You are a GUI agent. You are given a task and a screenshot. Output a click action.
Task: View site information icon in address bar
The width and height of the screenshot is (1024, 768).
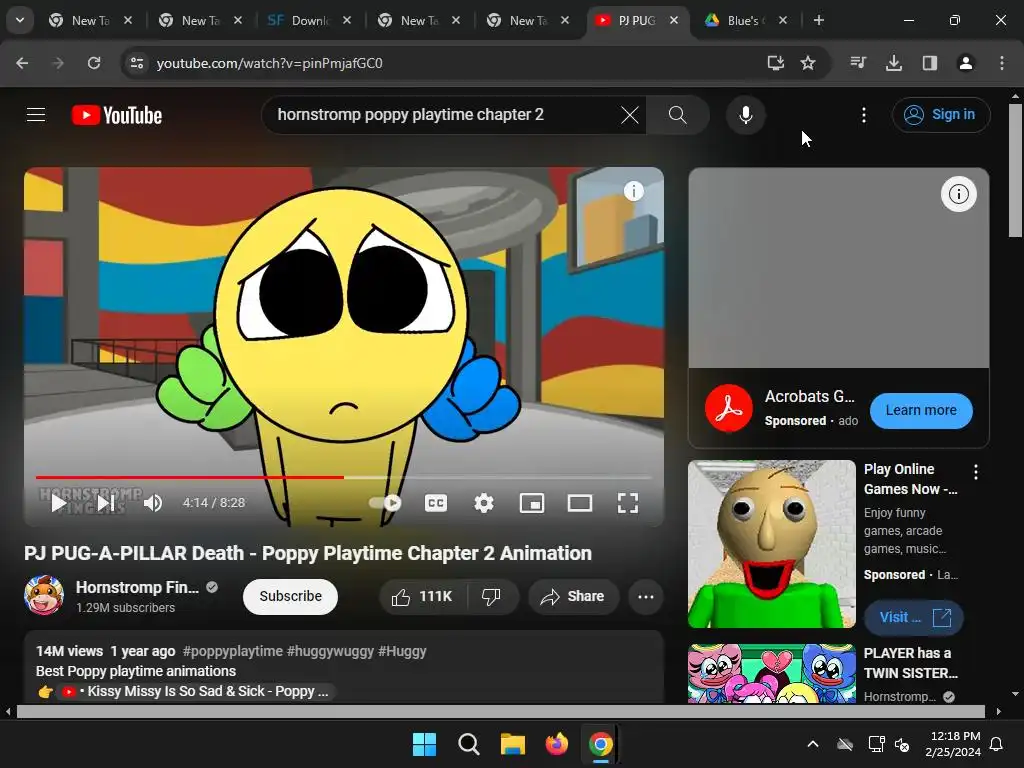click(x=136, y=63)
